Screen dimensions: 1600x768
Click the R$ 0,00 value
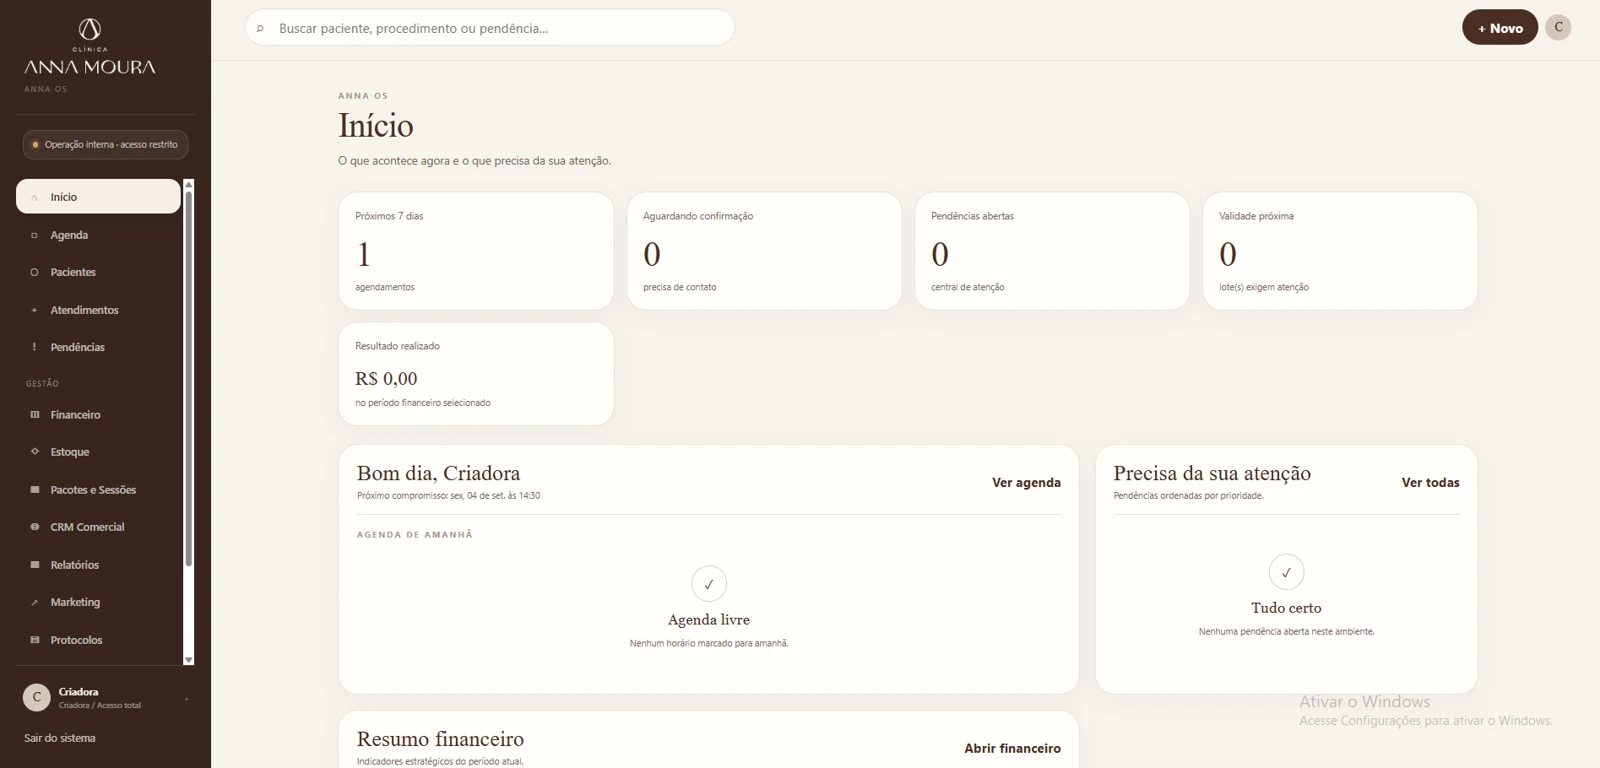coord(386,379)
